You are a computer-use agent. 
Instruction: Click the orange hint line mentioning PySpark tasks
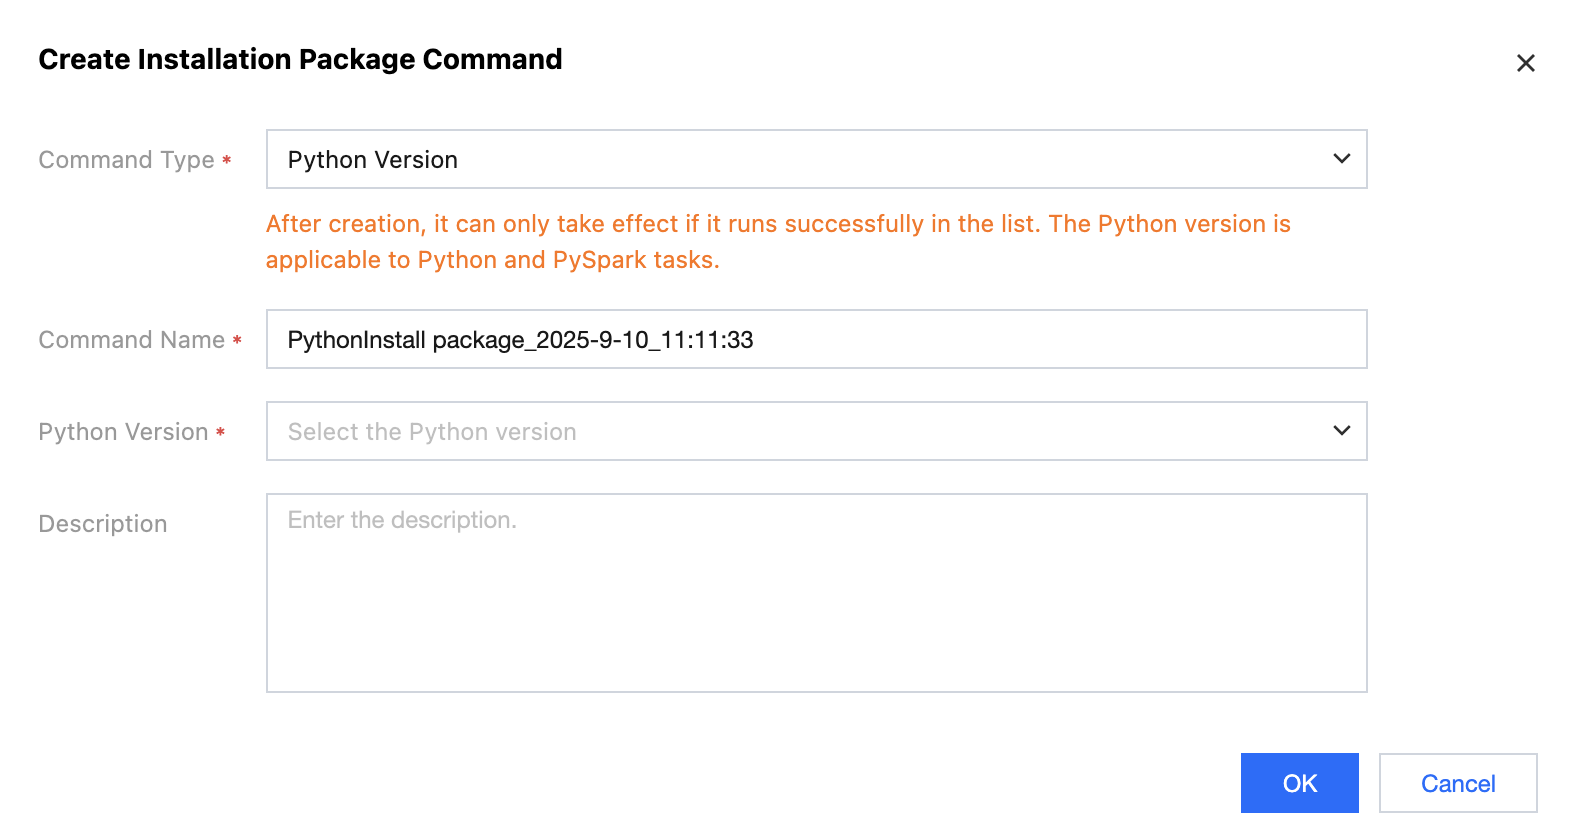tap(492, 260)
